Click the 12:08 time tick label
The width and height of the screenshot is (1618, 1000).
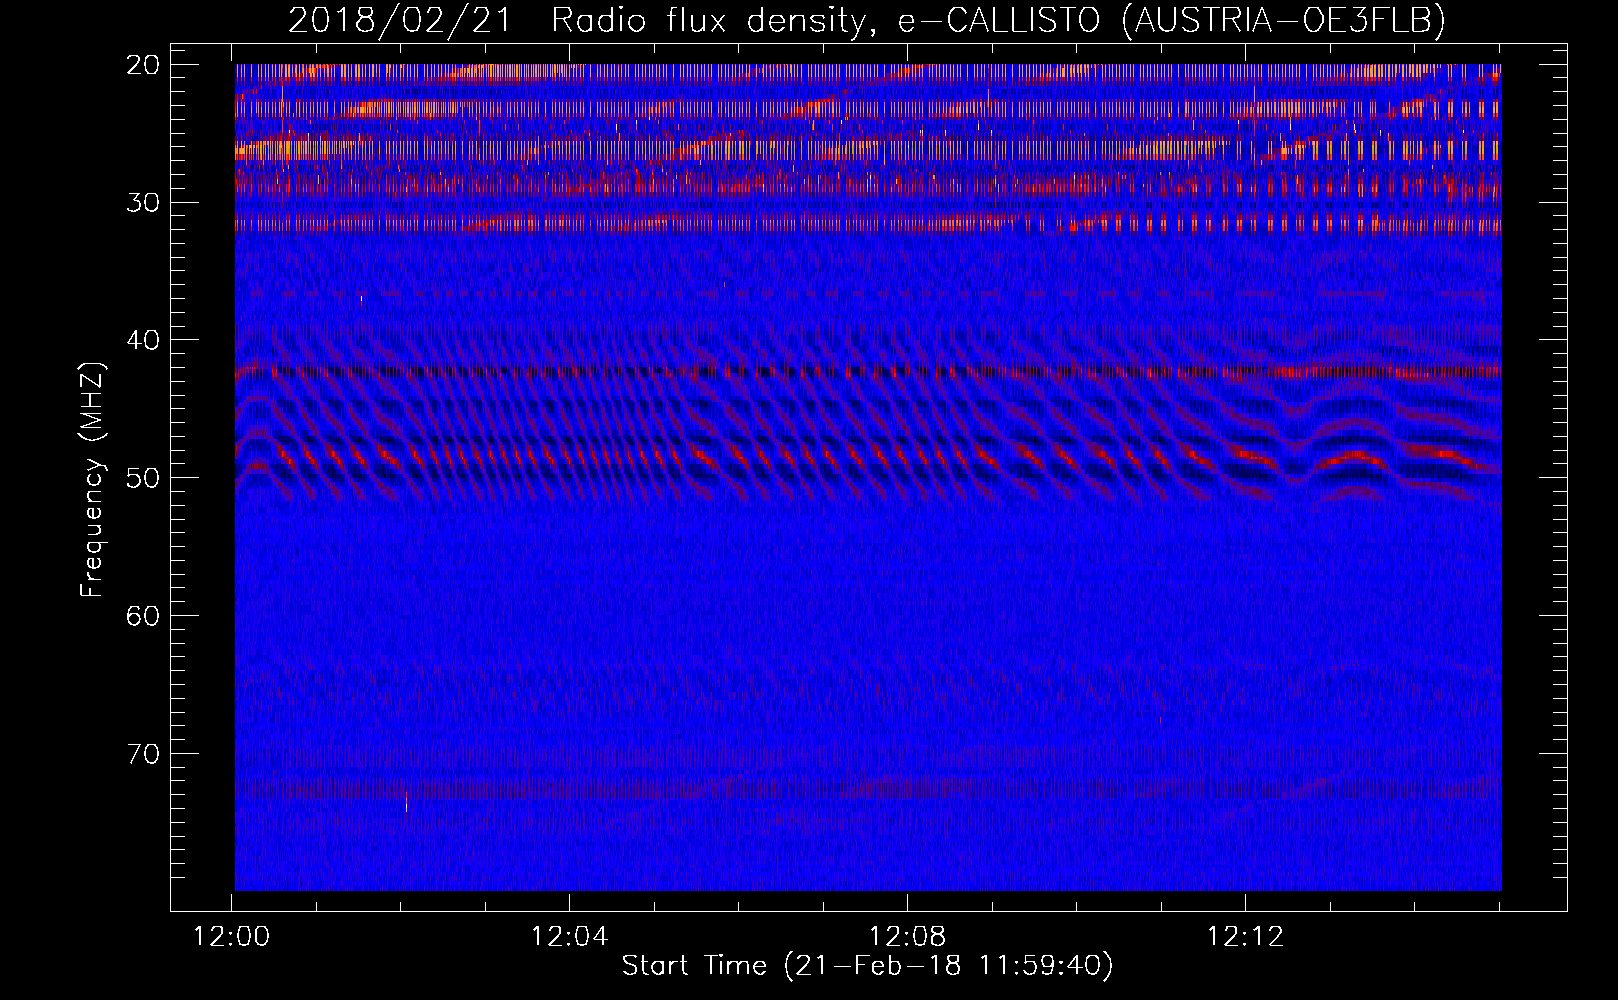coord(907,937)
